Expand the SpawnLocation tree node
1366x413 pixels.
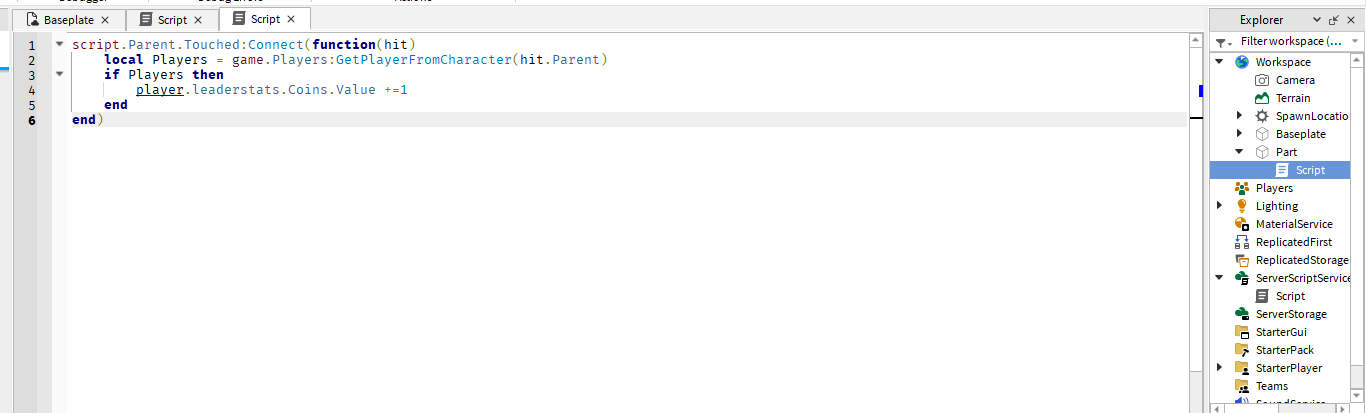(1240, 116)
